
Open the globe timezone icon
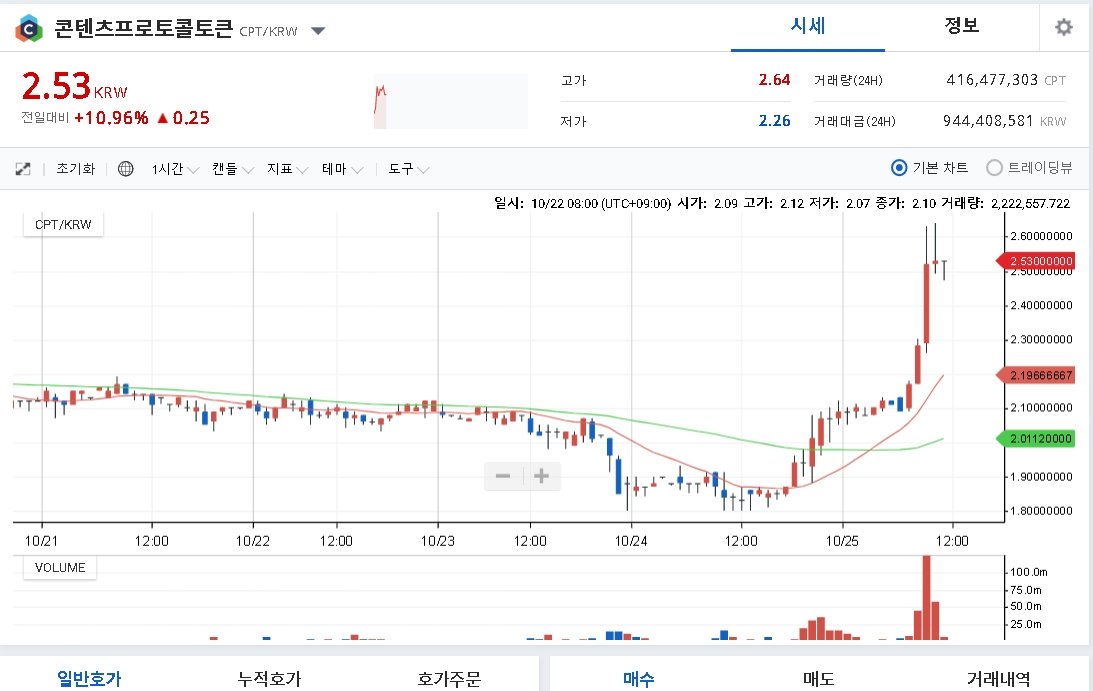(125, 169)
